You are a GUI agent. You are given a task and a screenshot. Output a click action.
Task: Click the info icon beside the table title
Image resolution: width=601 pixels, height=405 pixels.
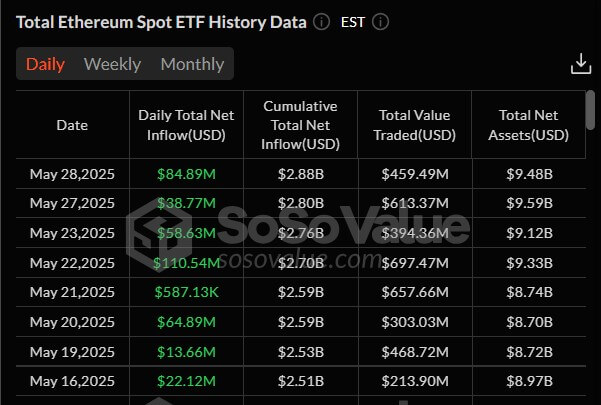point(321,22)
